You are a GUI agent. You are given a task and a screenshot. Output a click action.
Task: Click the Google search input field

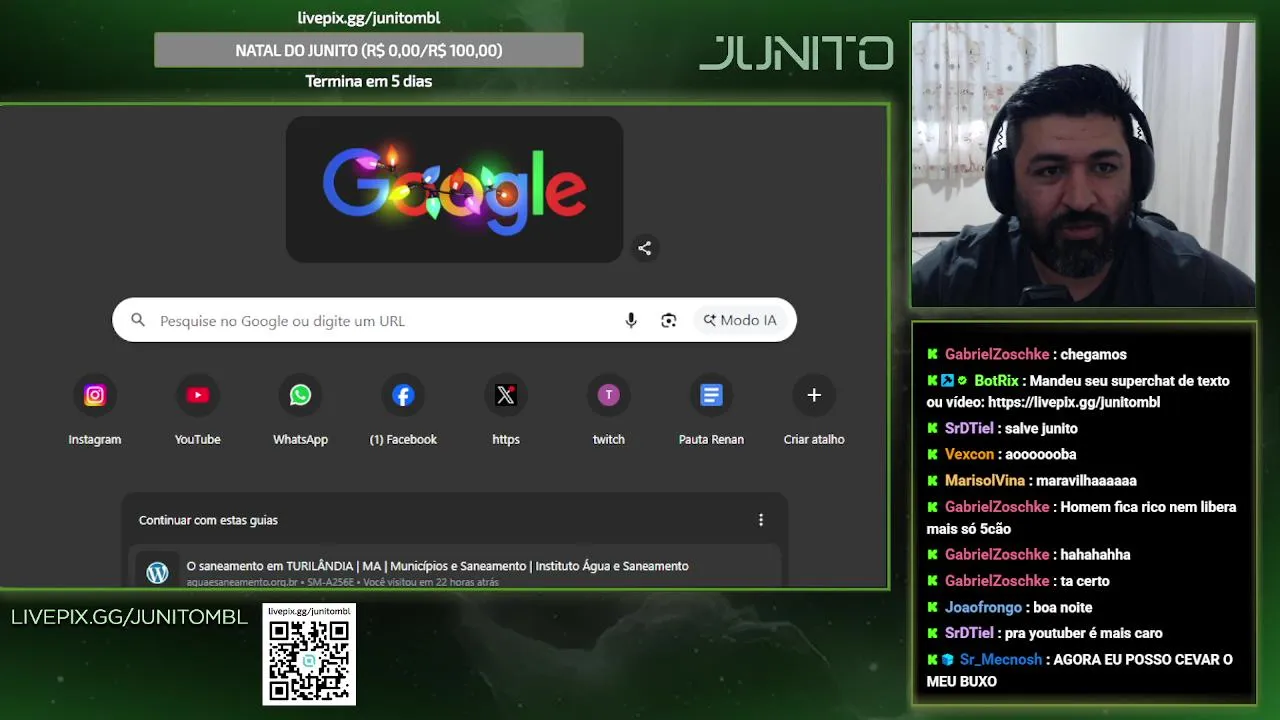coord(454,320)
